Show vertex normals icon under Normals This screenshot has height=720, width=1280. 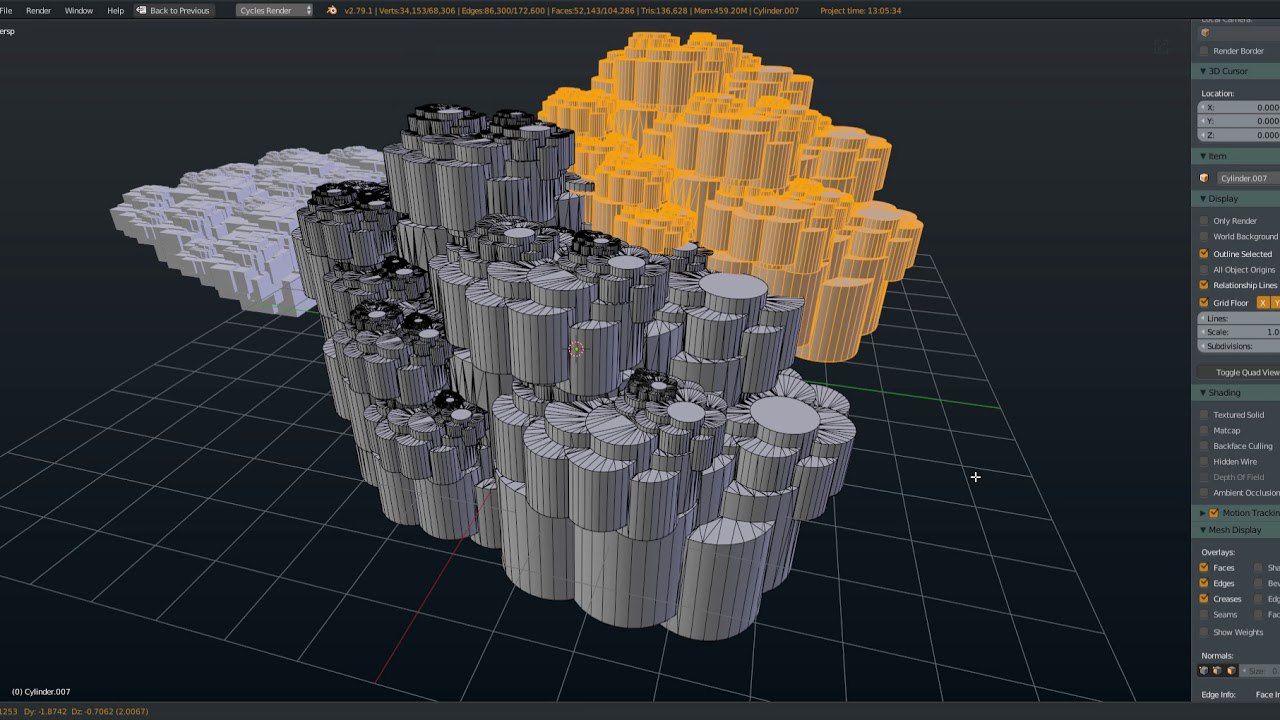click(1203, 671)
